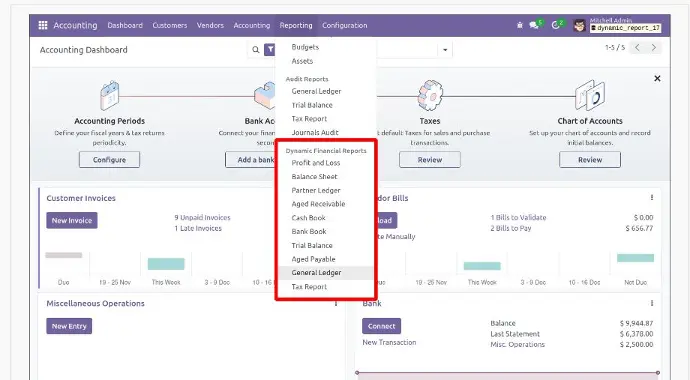Expand the search options dropdown arrow

click(x=445, y=50)
